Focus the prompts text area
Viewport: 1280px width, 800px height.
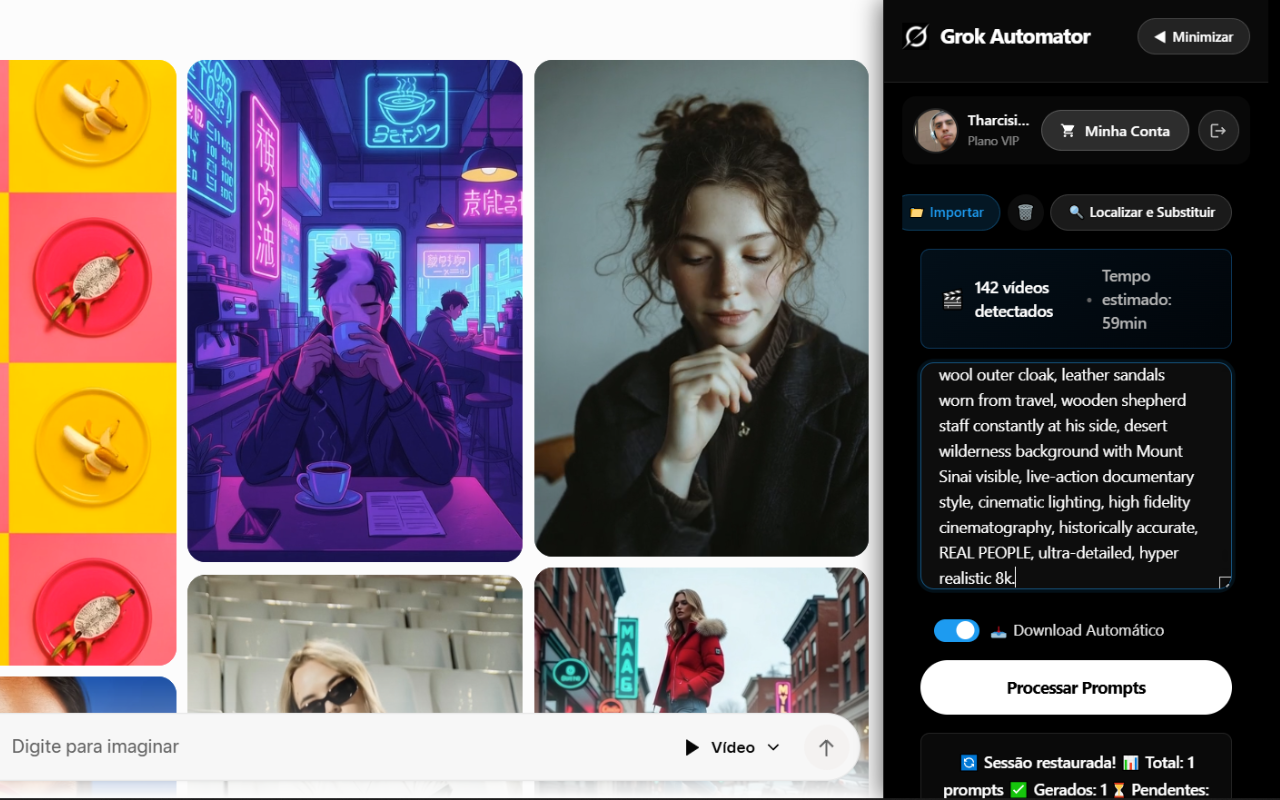tap(1075, 475)
